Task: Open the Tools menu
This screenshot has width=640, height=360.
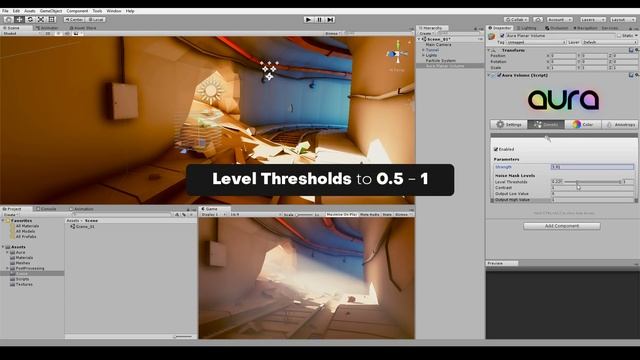Action: coord(97,11)
